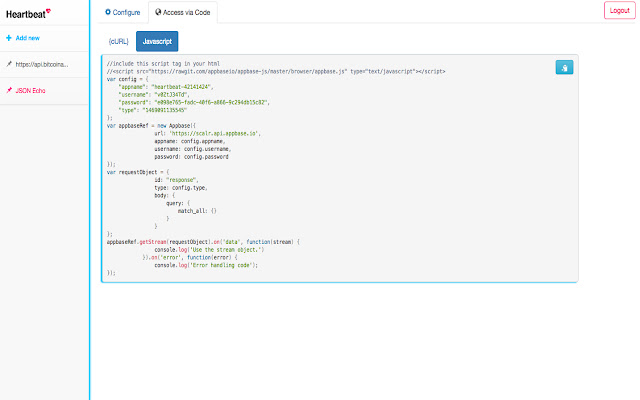
Task: Click the "username" config line
Action: point(154,95)
